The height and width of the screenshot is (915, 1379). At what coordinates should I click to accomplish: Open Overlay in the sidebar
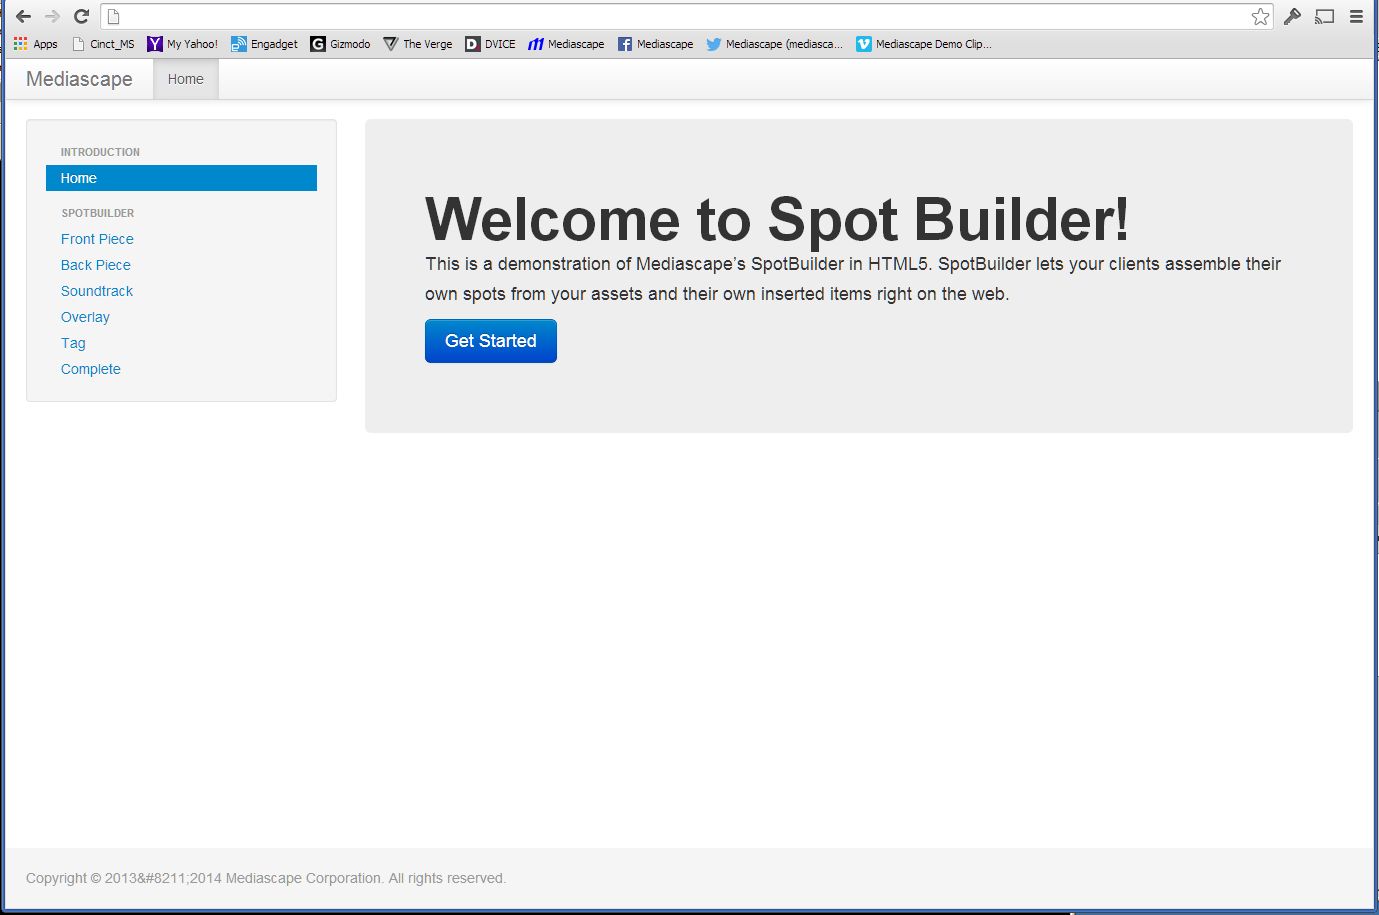coord(85,317)
